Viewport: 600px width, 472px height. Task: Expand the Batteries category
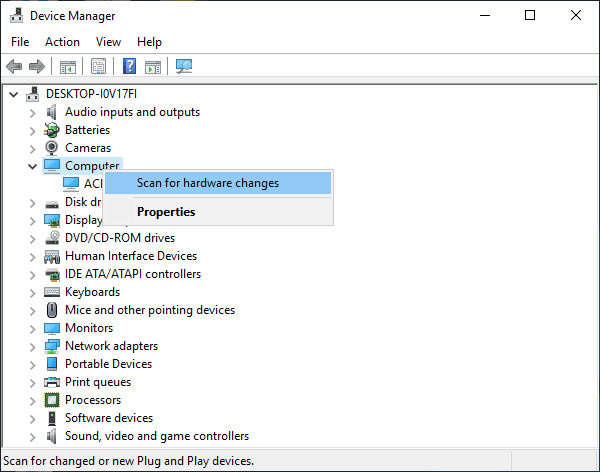pos(33,131)
